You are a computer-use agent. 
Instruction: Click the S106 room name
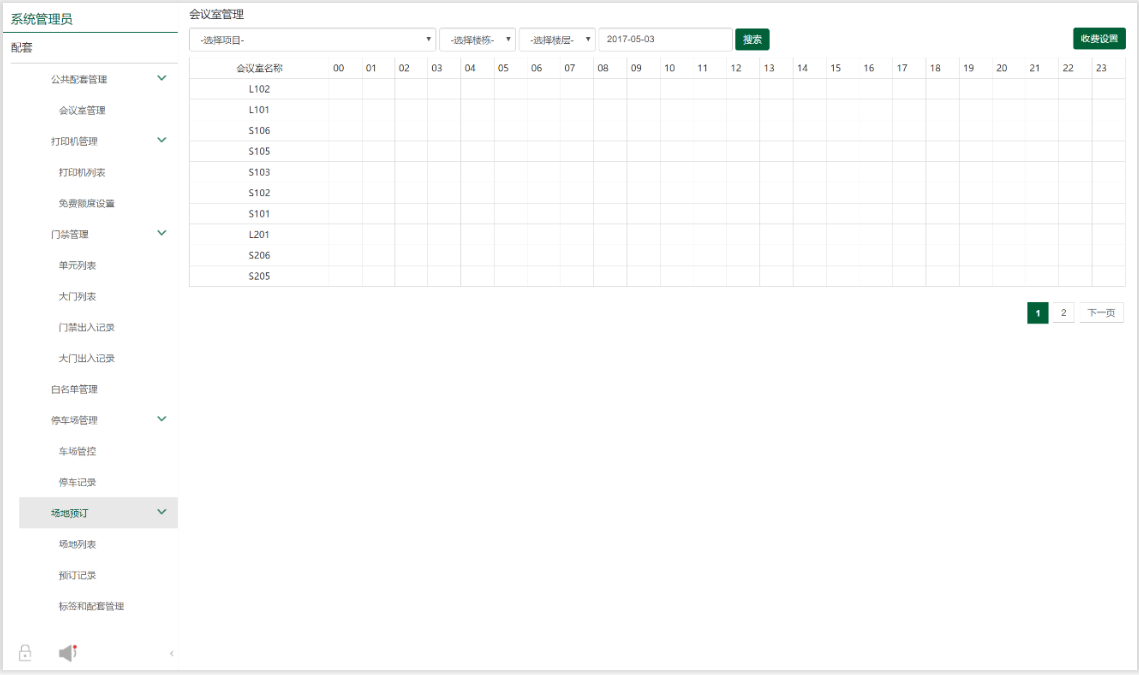pyautogui.click(x=259, y=131)
